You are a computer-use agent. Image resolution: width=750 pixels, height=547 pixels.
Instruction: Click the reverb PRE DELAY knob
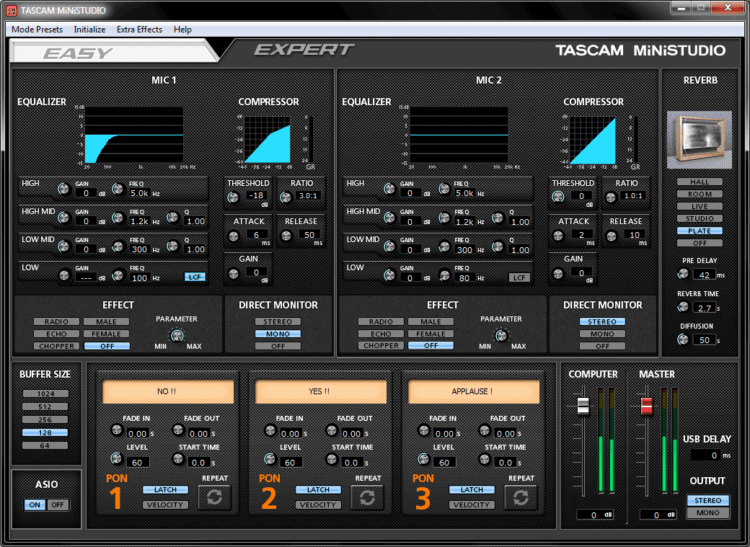pos(683,274)
